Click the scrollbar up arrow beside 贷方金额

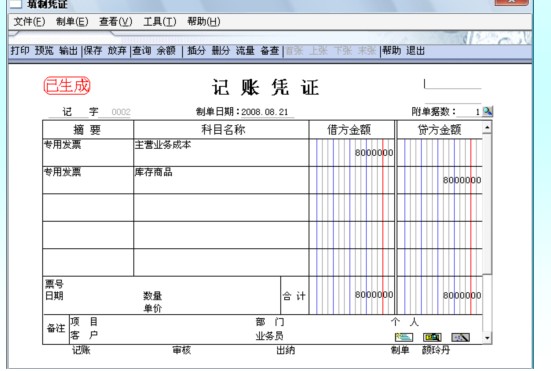[x=487, y=127]
